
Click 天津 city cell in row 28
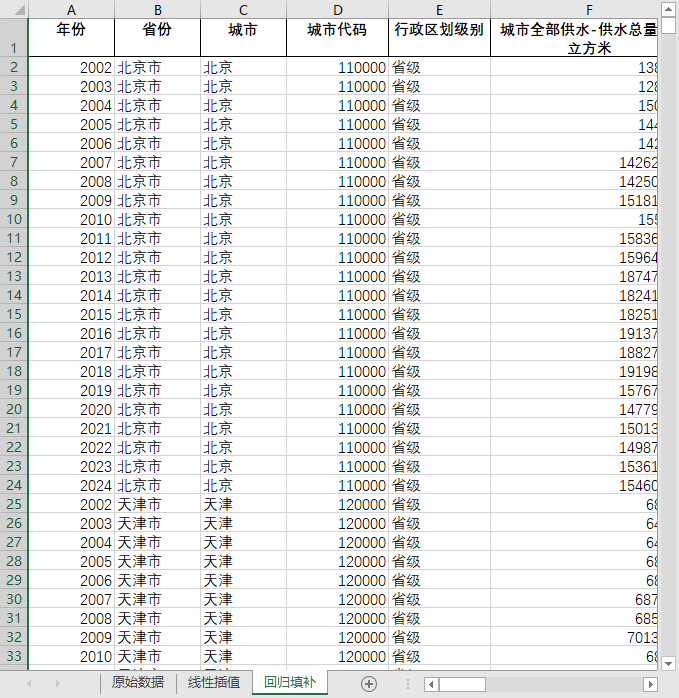click(243, 561)
